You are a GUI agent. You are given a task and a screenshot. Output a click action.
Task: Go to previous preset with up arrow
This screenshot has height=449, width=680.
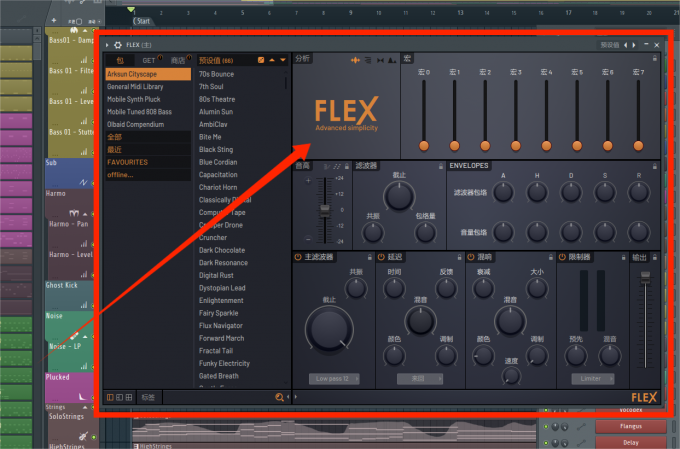pos(272,60)
